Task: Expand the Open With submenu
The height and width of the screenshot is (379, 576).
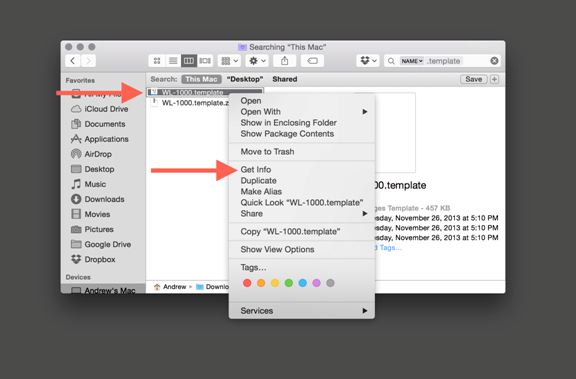Action: pos(302,112)
